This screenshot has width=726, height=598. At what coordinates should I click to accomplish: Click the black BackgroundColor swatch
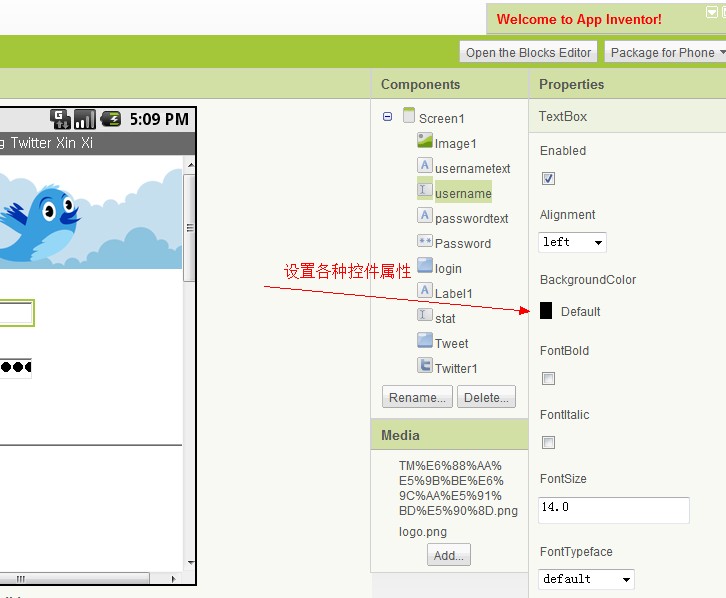[546, 311]
